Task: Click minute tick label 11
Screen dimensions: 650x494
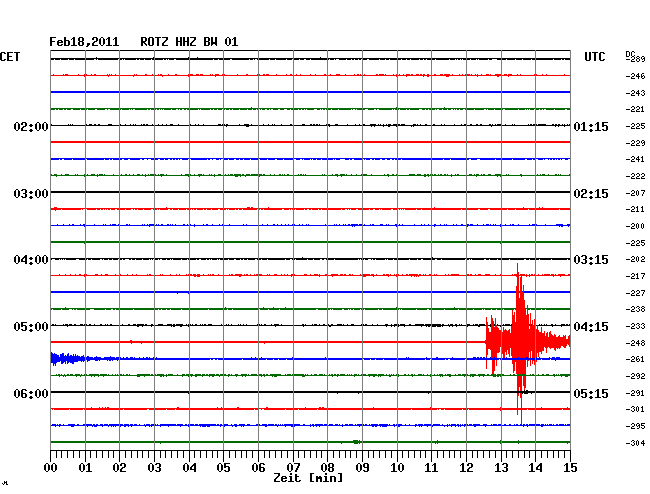Action: click(432, 468)
